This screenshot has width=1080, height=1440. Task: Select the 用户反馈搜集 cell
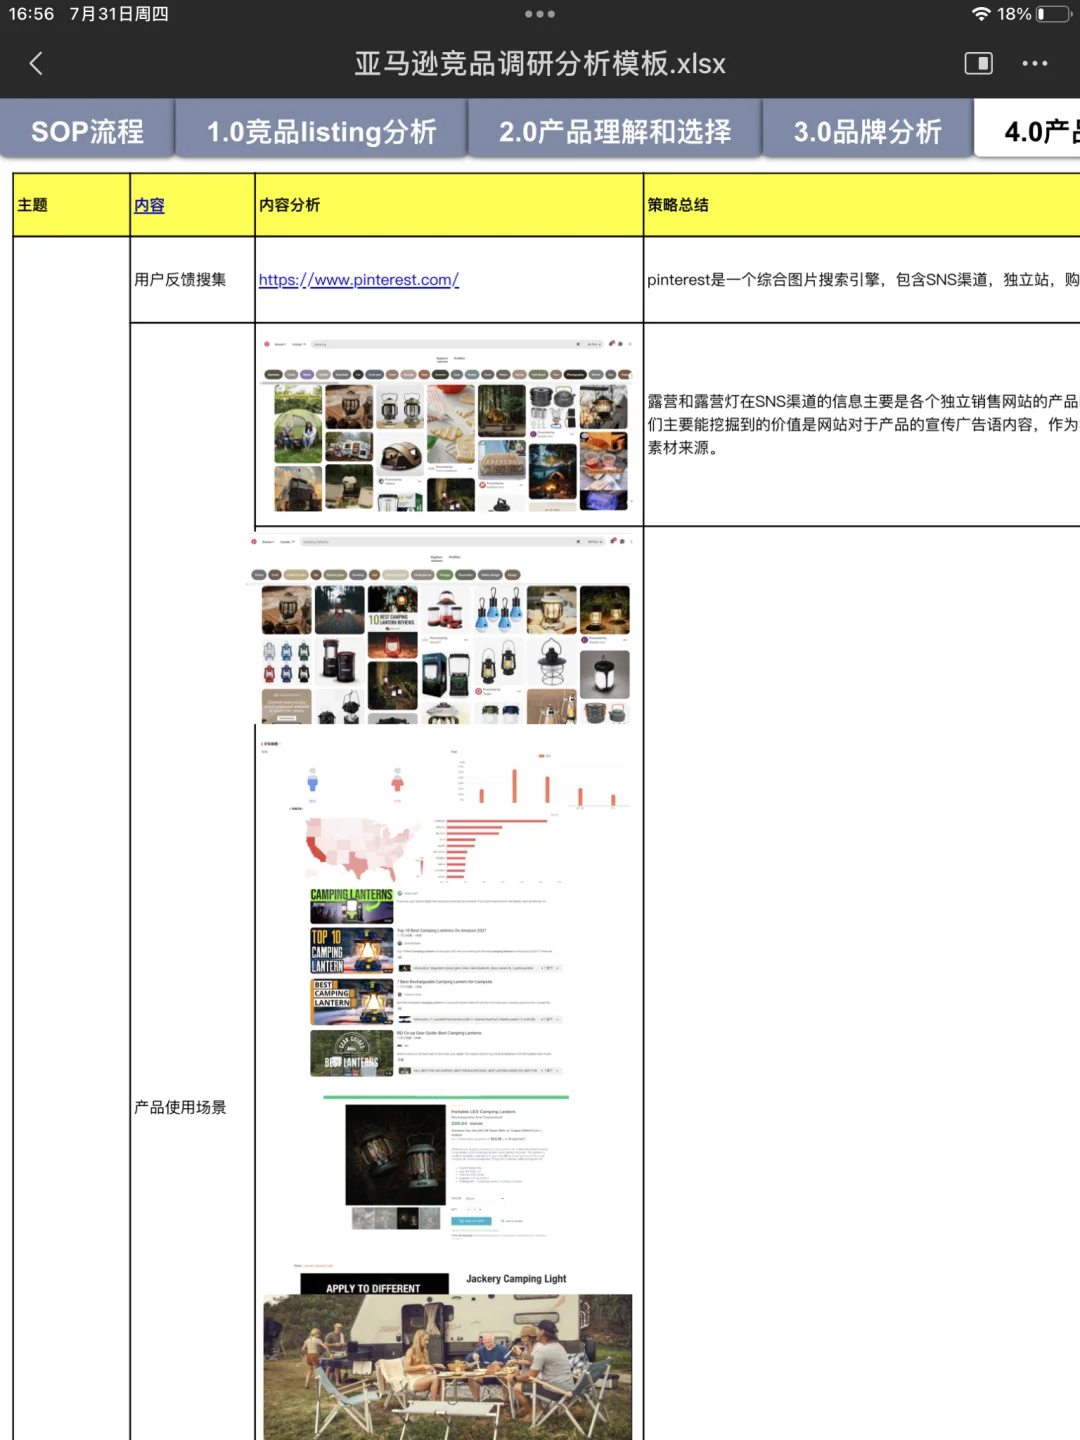click(192, 280)
